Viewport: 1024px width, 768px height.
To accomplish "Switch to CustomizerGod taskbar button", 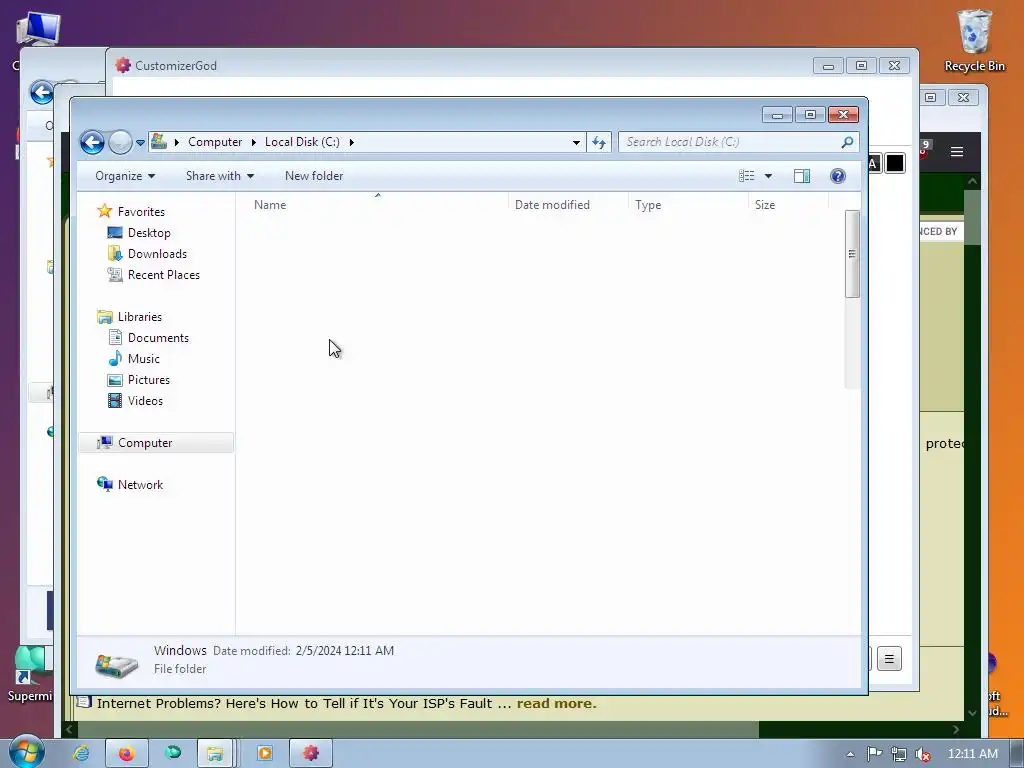I will [x=312, y=753].
